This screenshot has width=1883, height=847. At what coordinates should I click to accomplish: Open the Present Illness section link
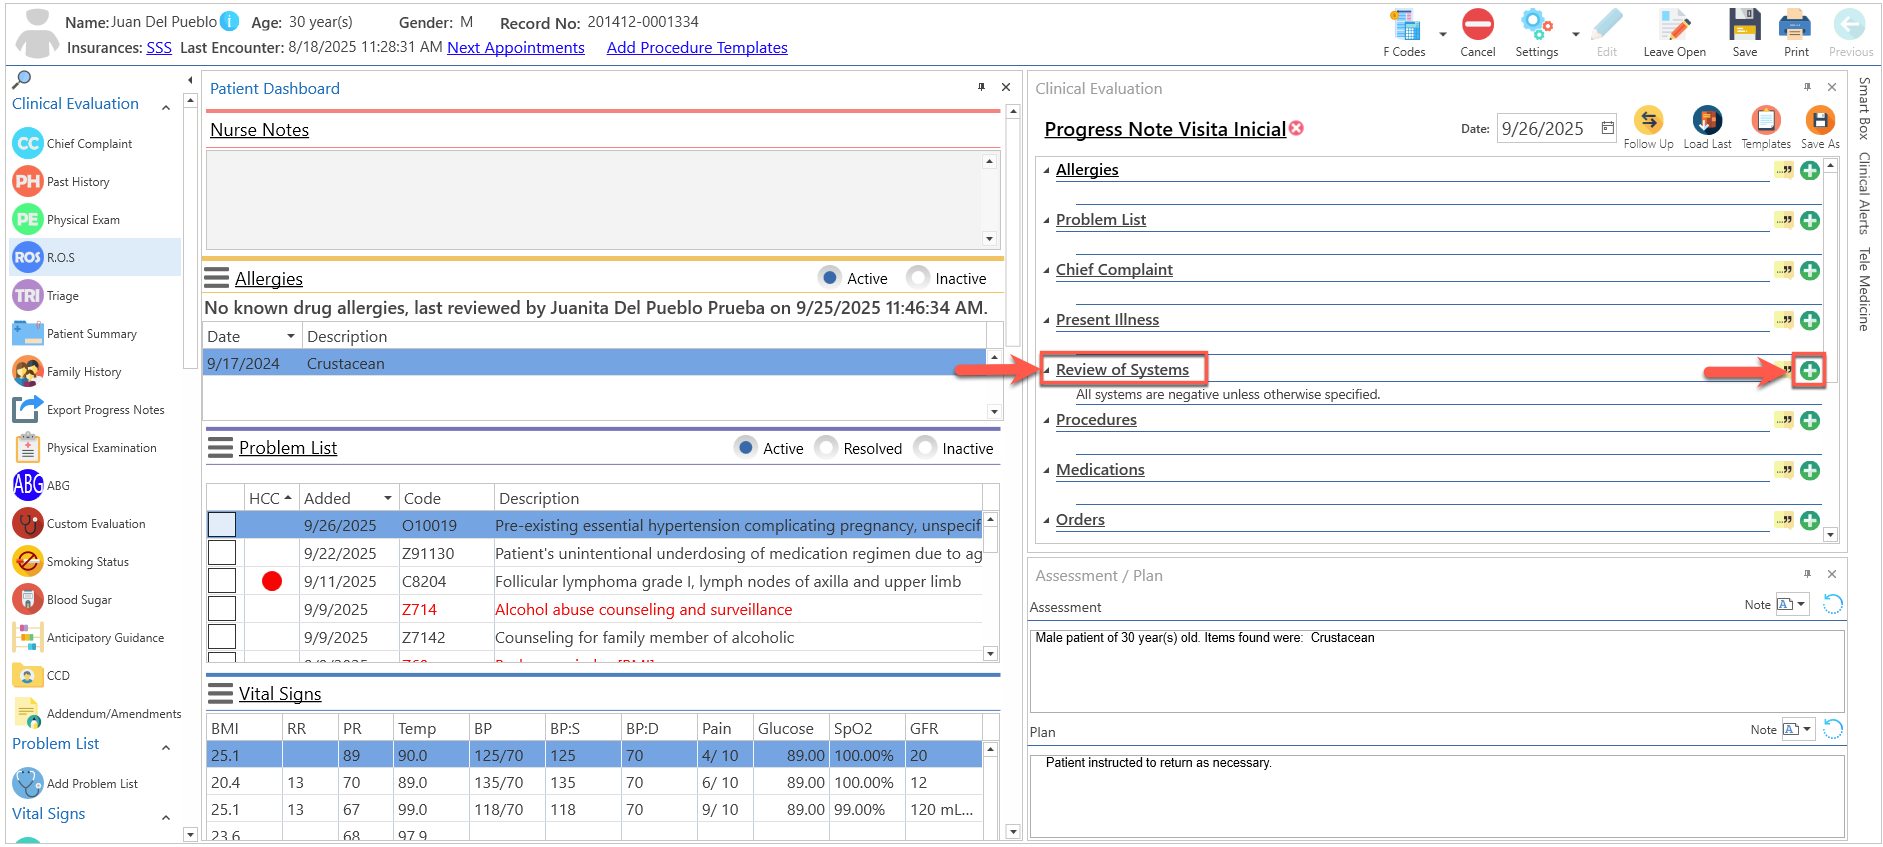[1107, 320]
